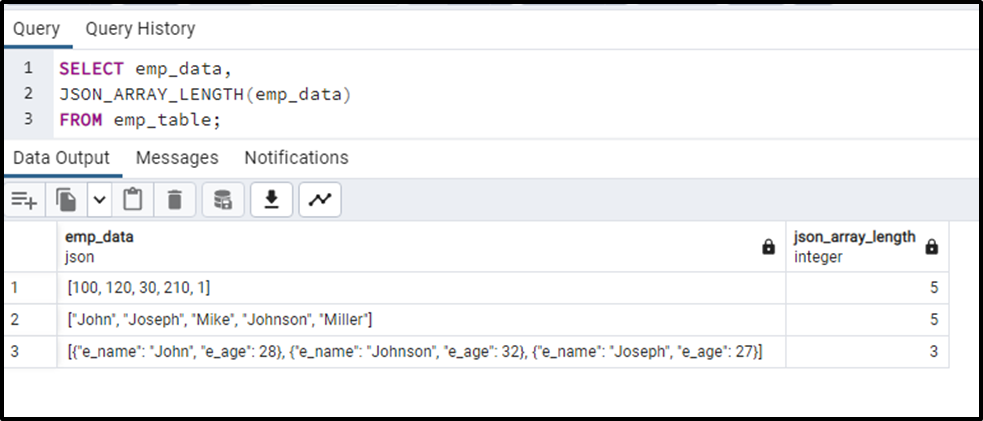Click line 3 FROM emp_table in editor
The width and height of the screenshot is (983, 421).
[x=140, y=120]
